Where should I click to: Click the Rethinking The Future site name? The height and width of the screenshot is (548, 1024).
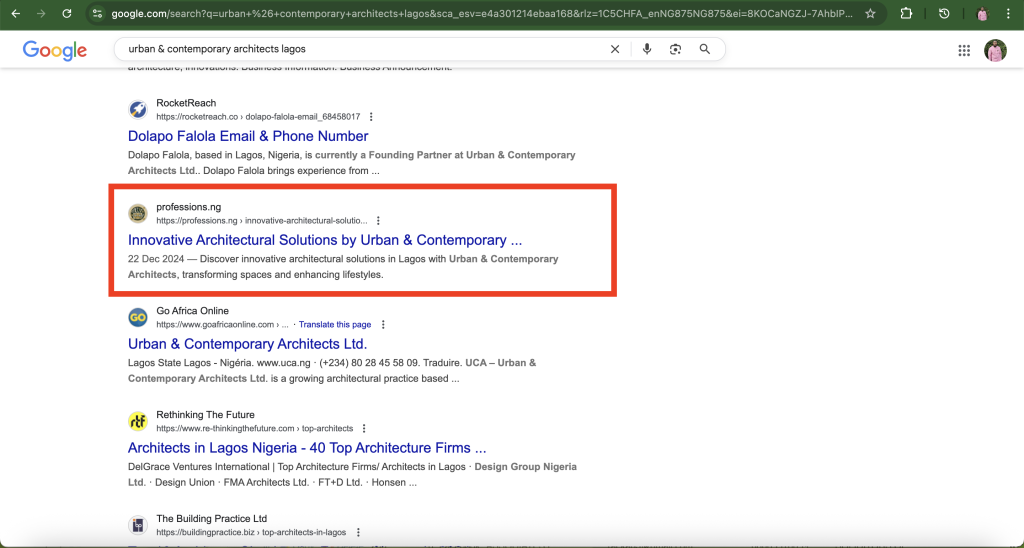[205, 415]
